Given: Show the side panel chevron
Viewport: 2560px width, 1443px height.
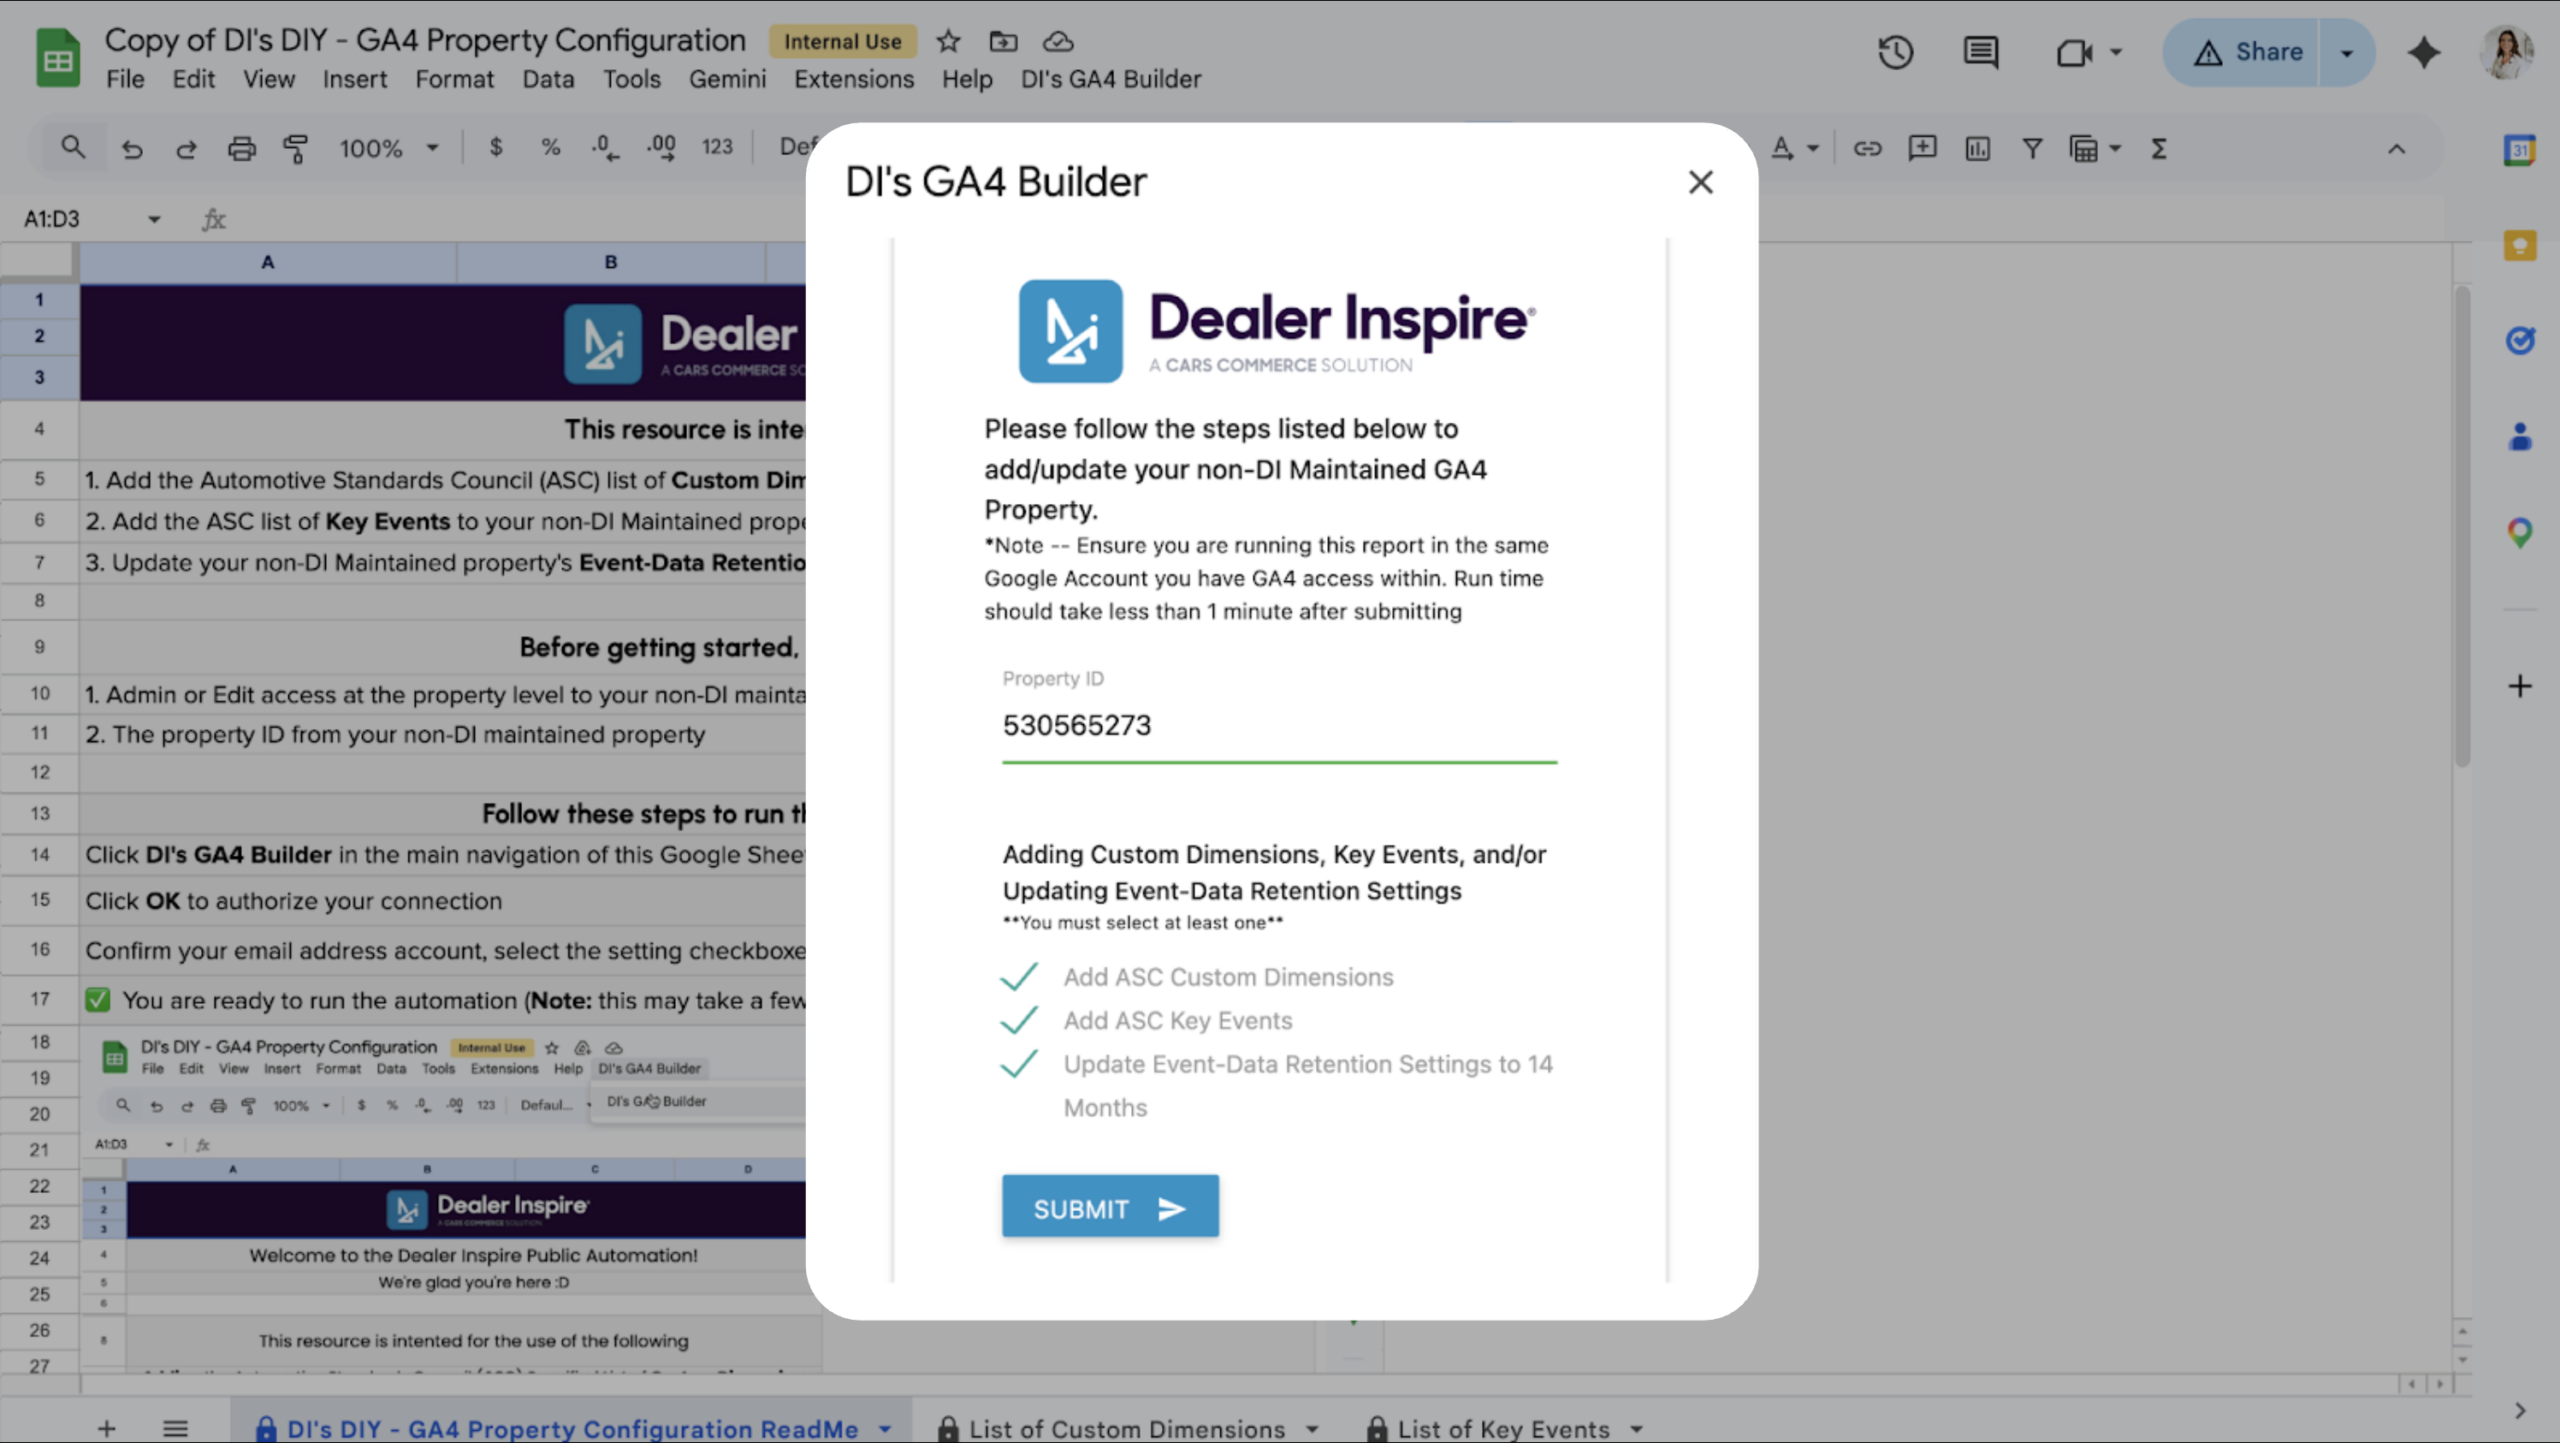Looking at the screenshot, I should [2519, 1411].
